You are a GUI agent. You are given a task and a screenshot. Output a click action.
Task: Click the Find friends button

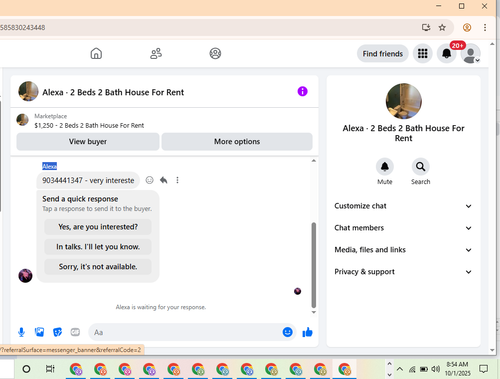point(383,54)
